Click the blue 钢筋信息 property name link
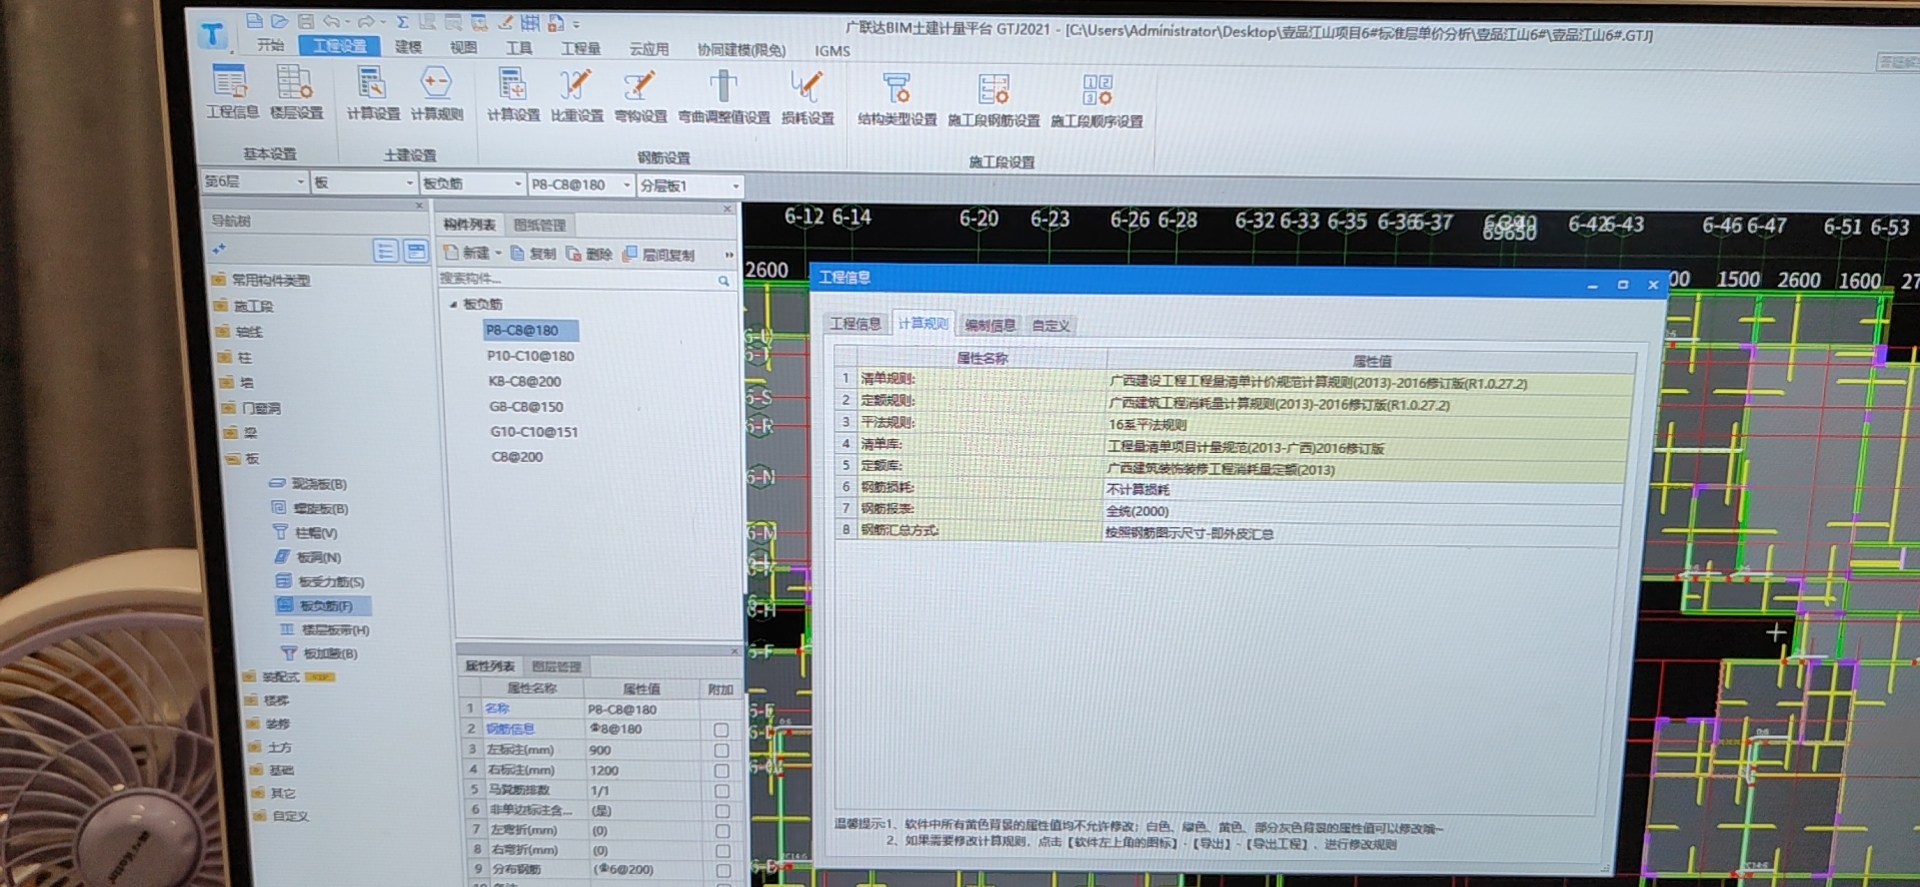 (510, 729)
